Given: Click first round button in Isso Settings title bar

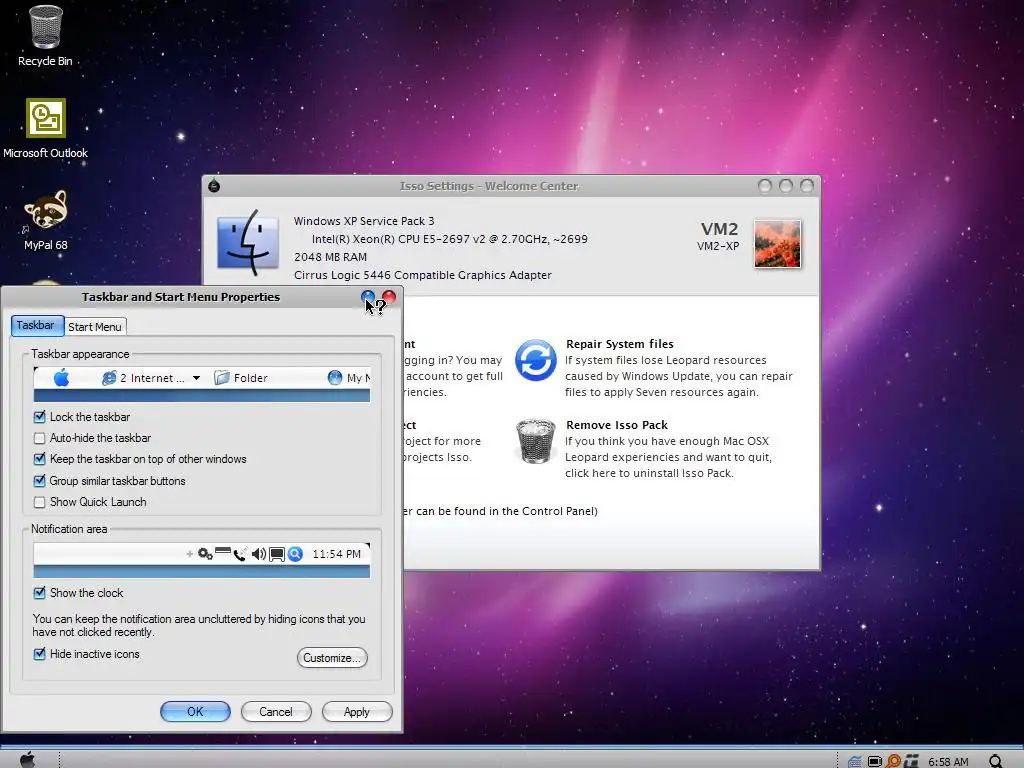Looking at the screenshot, I should click(765, 186).
